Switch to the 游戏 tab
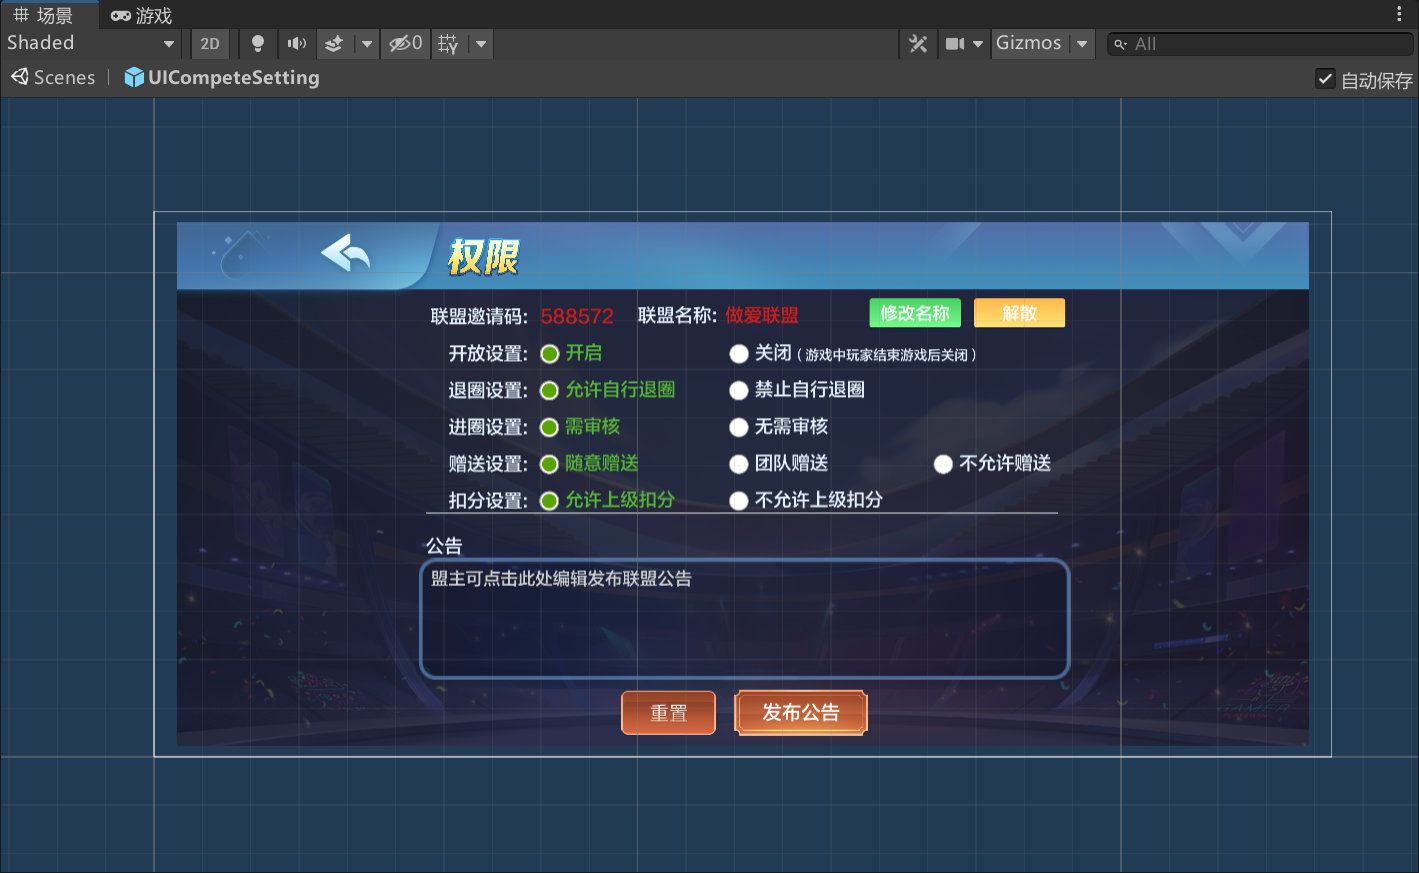Image resolution: width=1419 pixels, height=873 pixels. tap(142, 15)
